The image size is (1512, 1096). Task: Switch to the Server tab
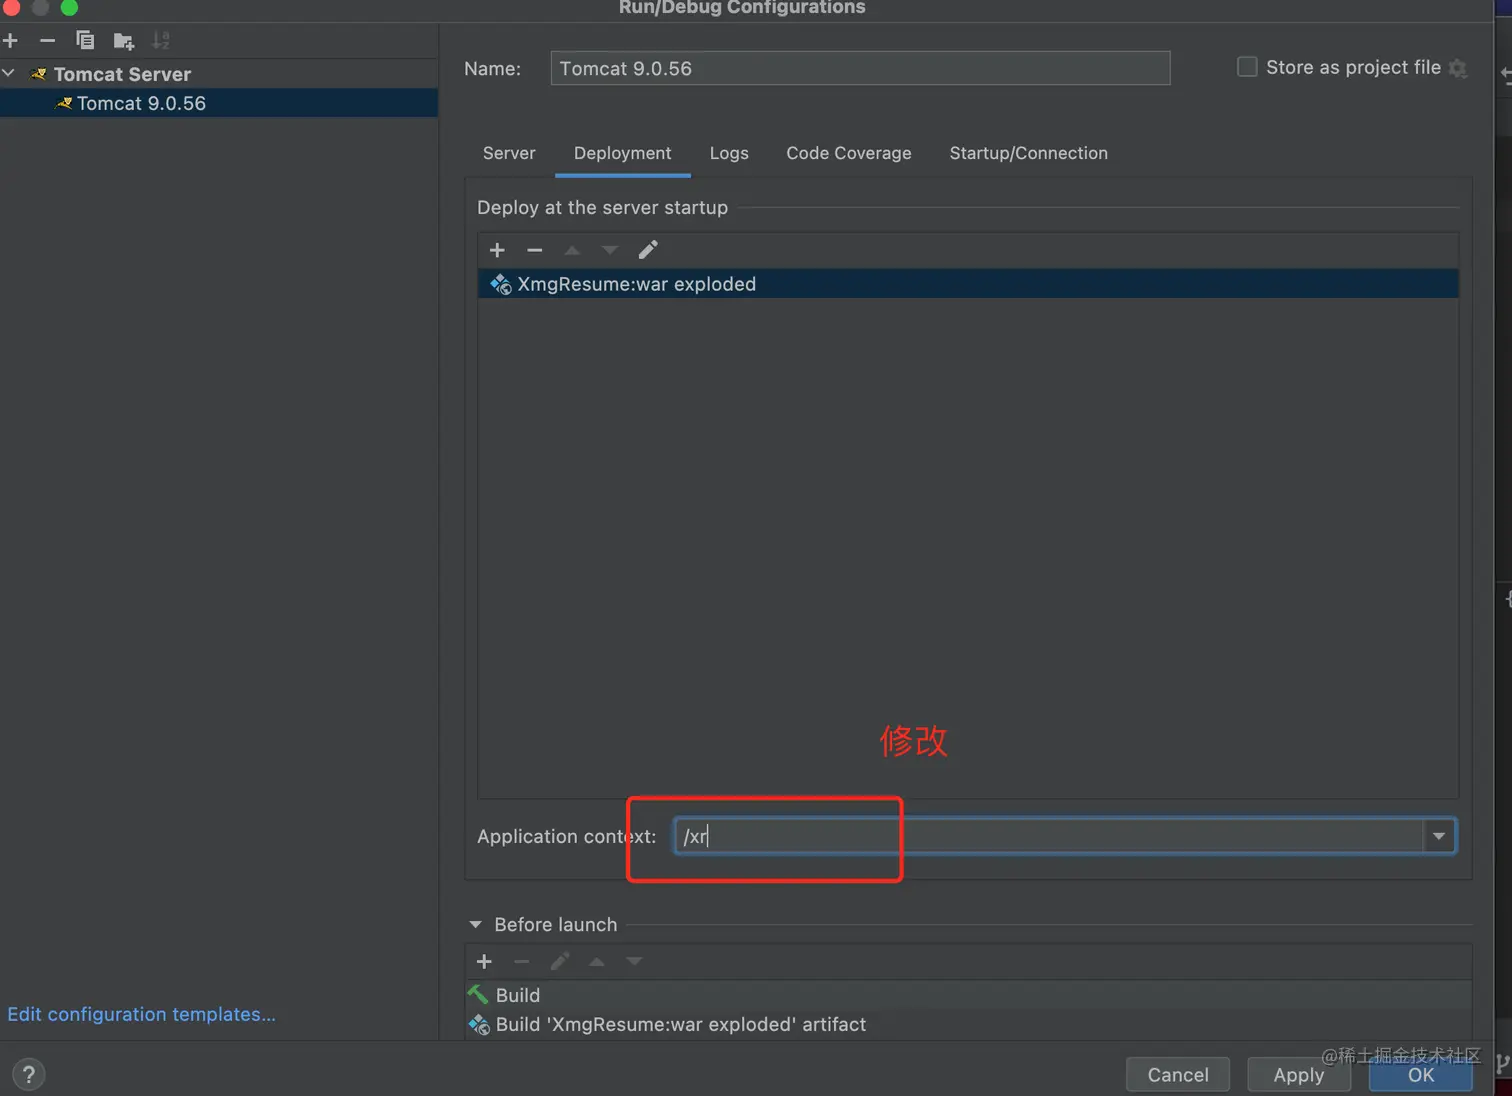[x=509, y=153]
